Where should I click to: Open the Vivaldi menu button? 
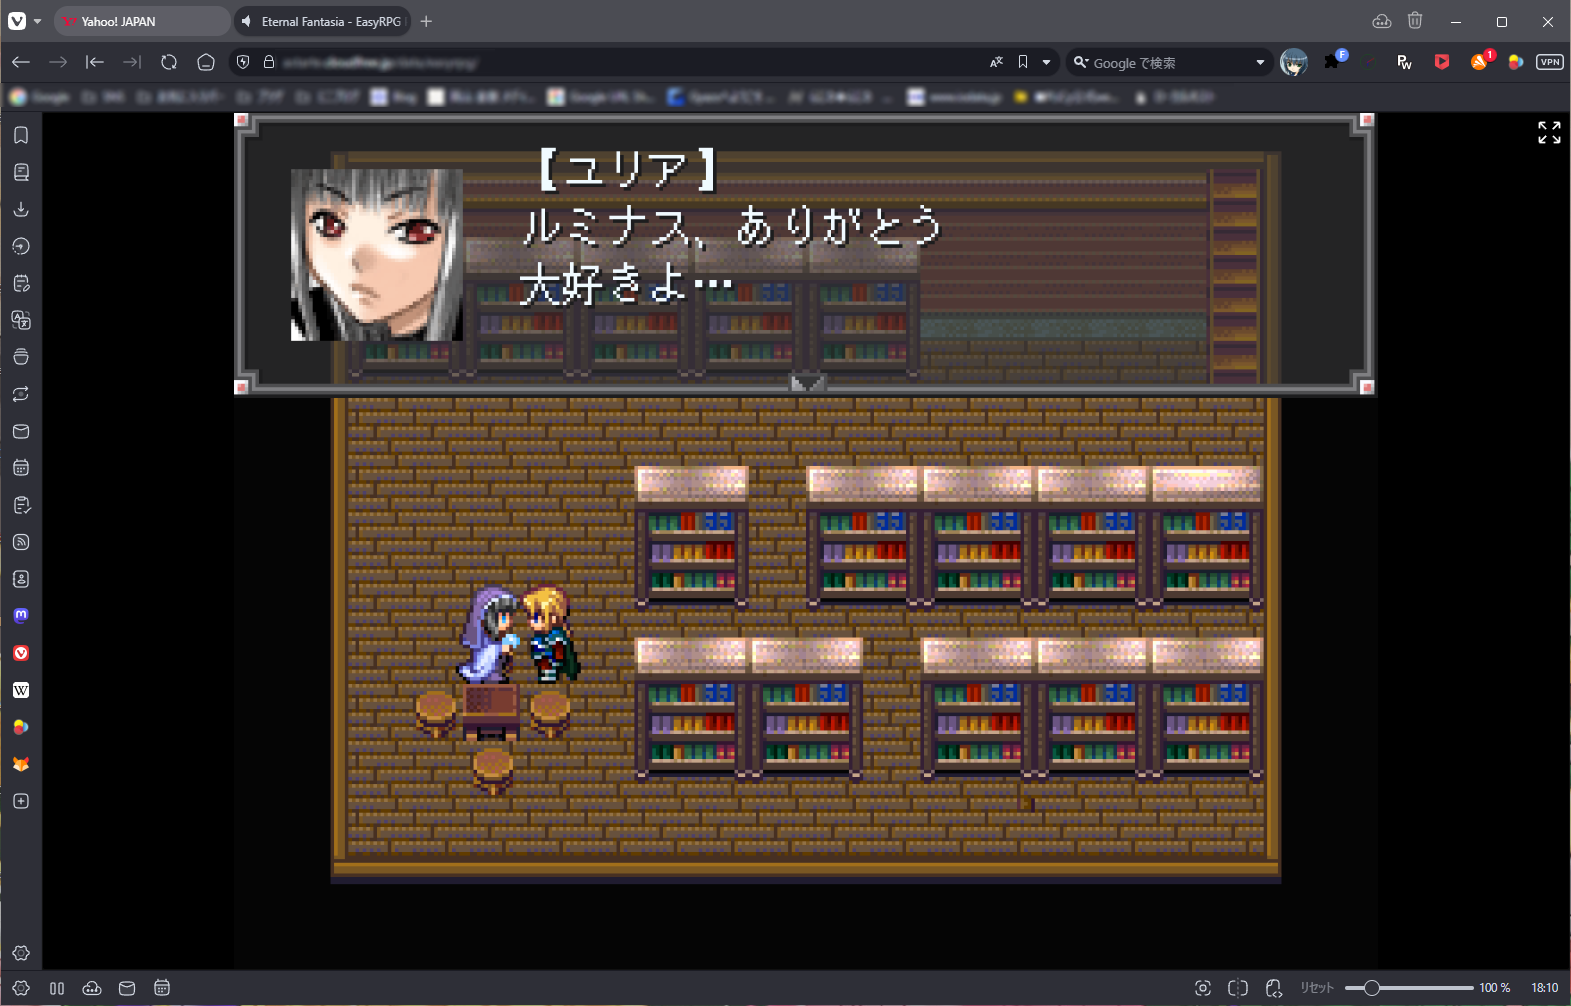[x=17, y=21]
